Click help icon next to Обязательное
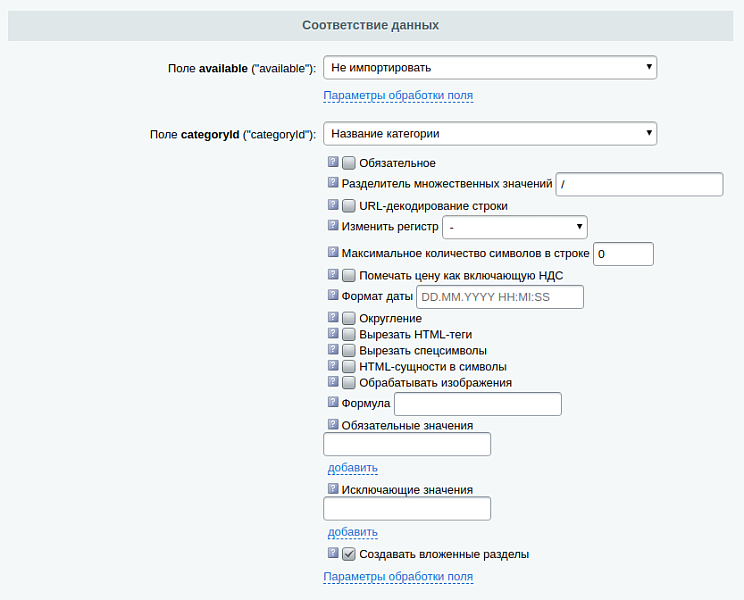744x600 pixels. [333, 162]
